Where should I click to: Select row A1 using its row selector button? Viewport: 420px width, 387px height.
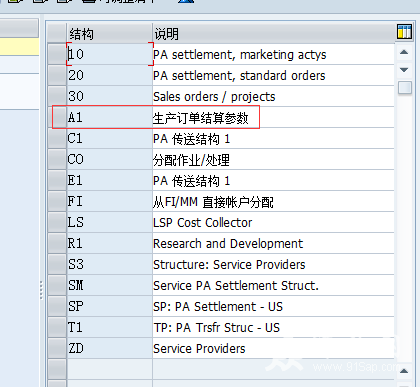click(57, 117)
